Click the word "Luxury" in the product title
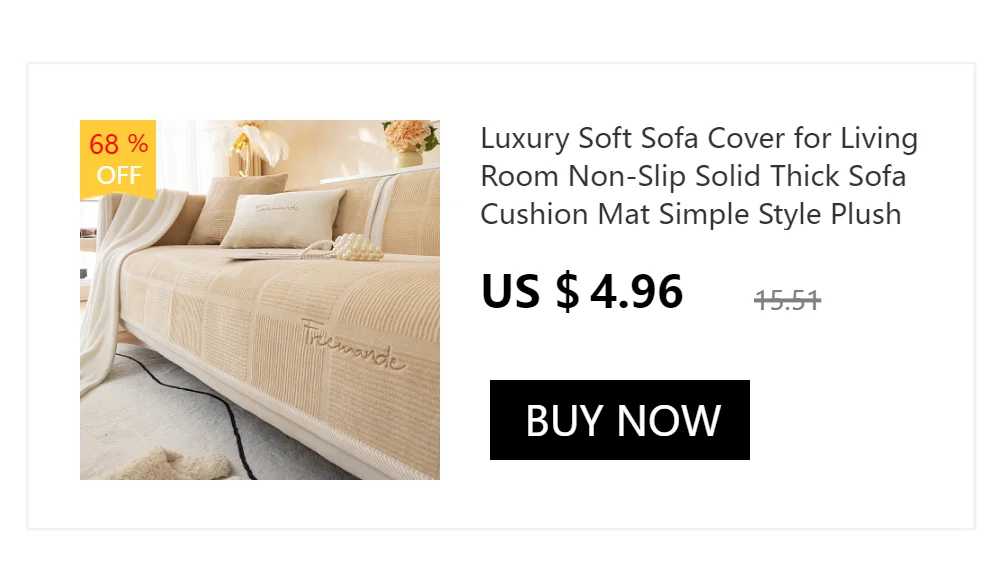Screen dimensions: 1000x580 pos(525,139)
